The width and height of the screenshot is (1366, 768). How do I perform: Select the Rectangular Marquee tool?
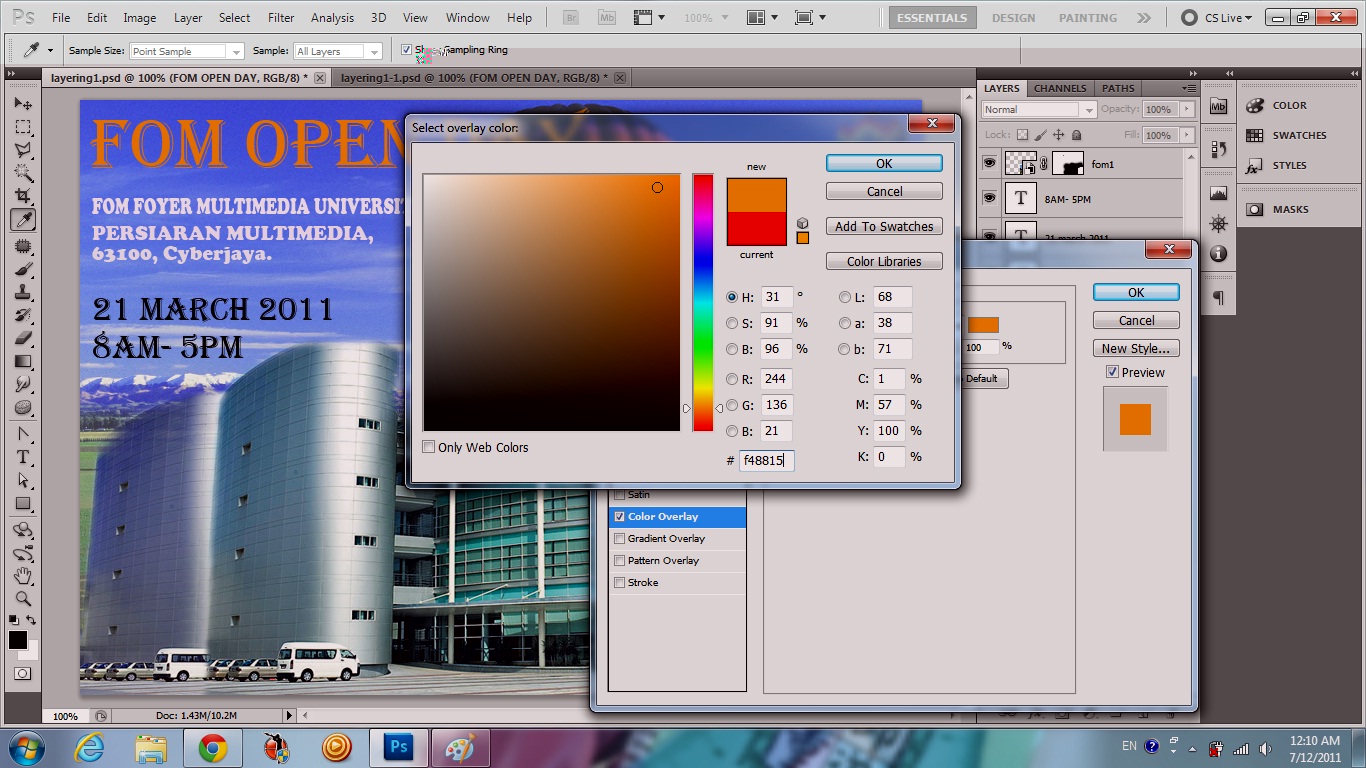(x=23, y=127)
